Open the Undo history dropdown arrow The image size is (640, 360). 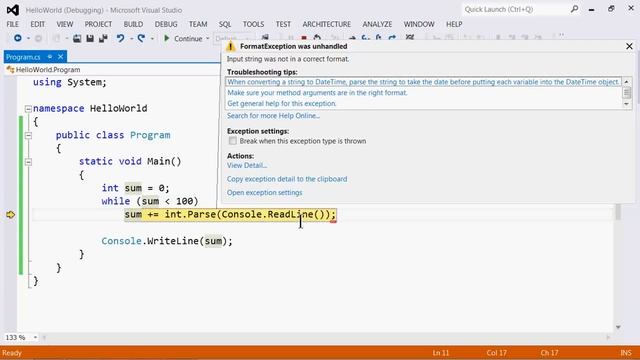click(x=131, y=38)
